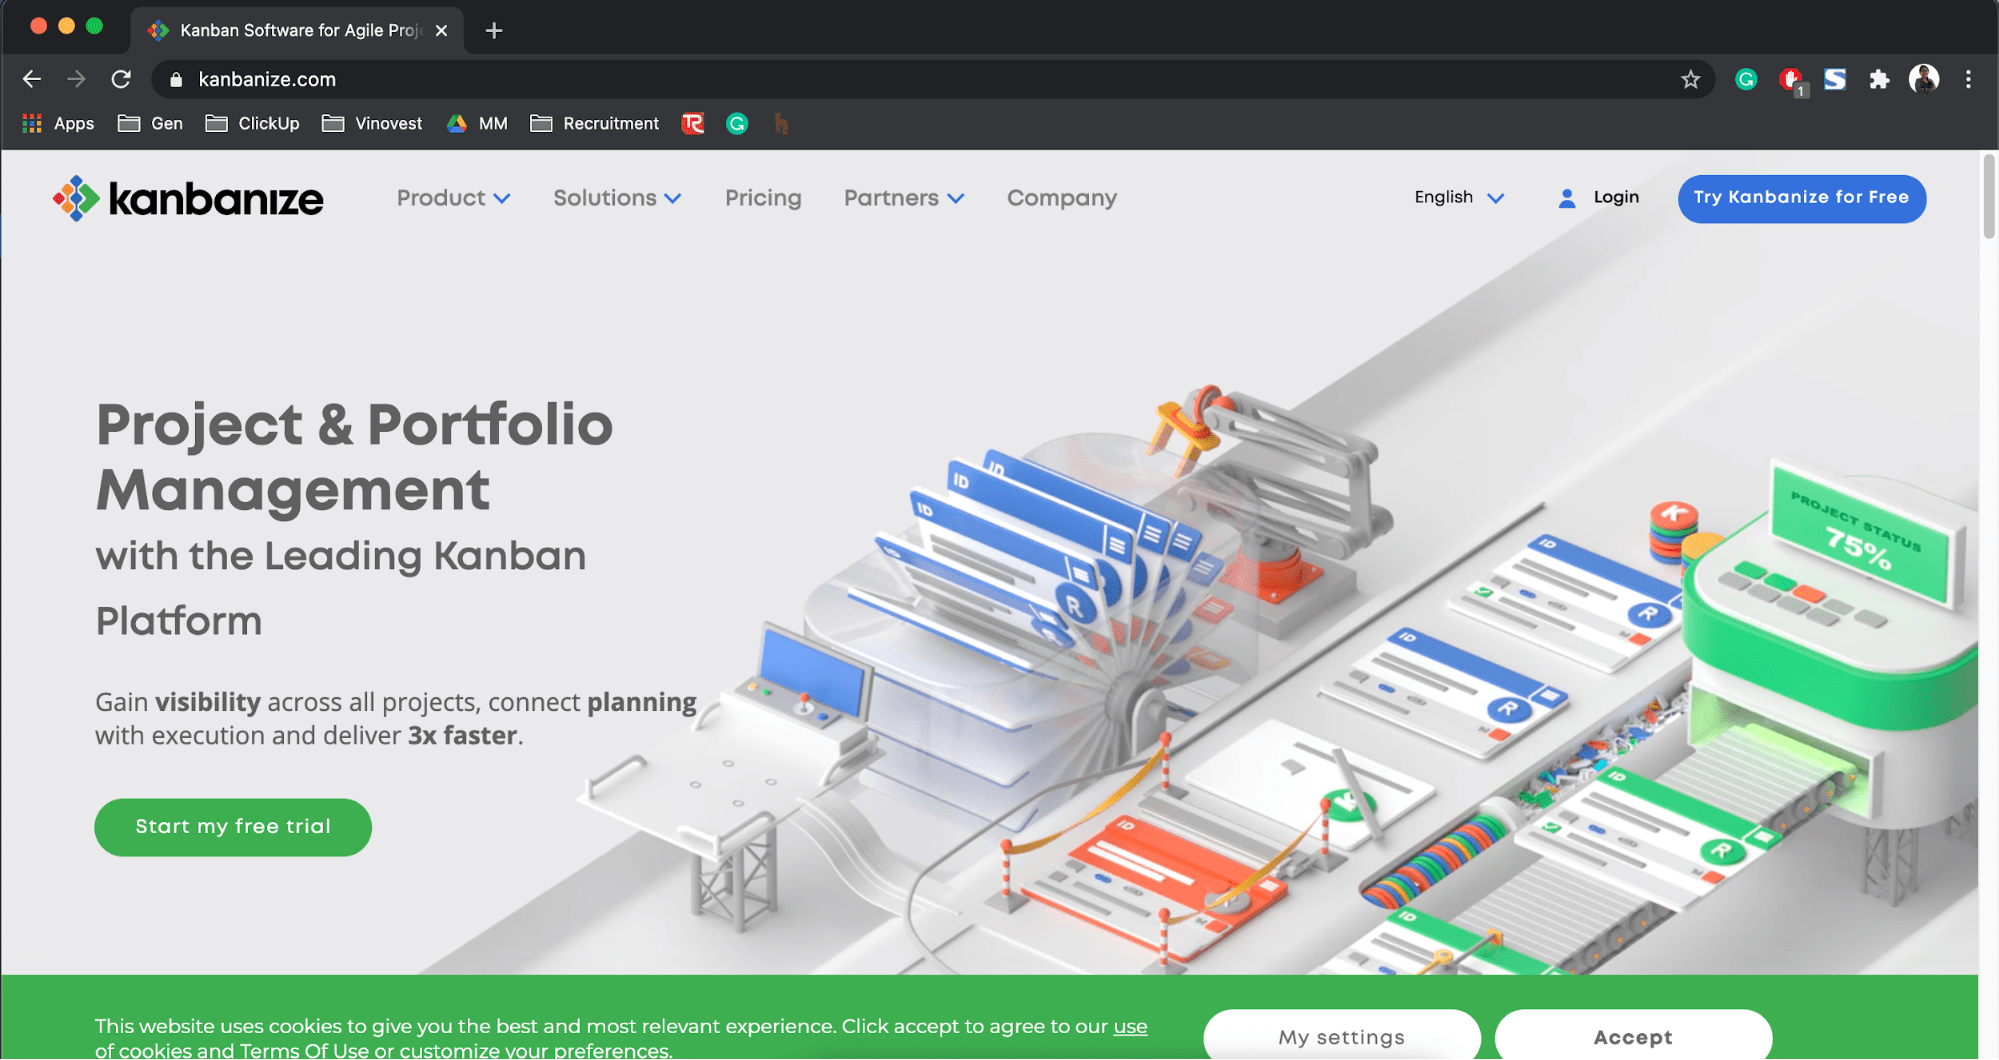Open the red TR bookmark icon
Image resolution: width=1999 pixels, height=1060 pixels.
(693, 123)
